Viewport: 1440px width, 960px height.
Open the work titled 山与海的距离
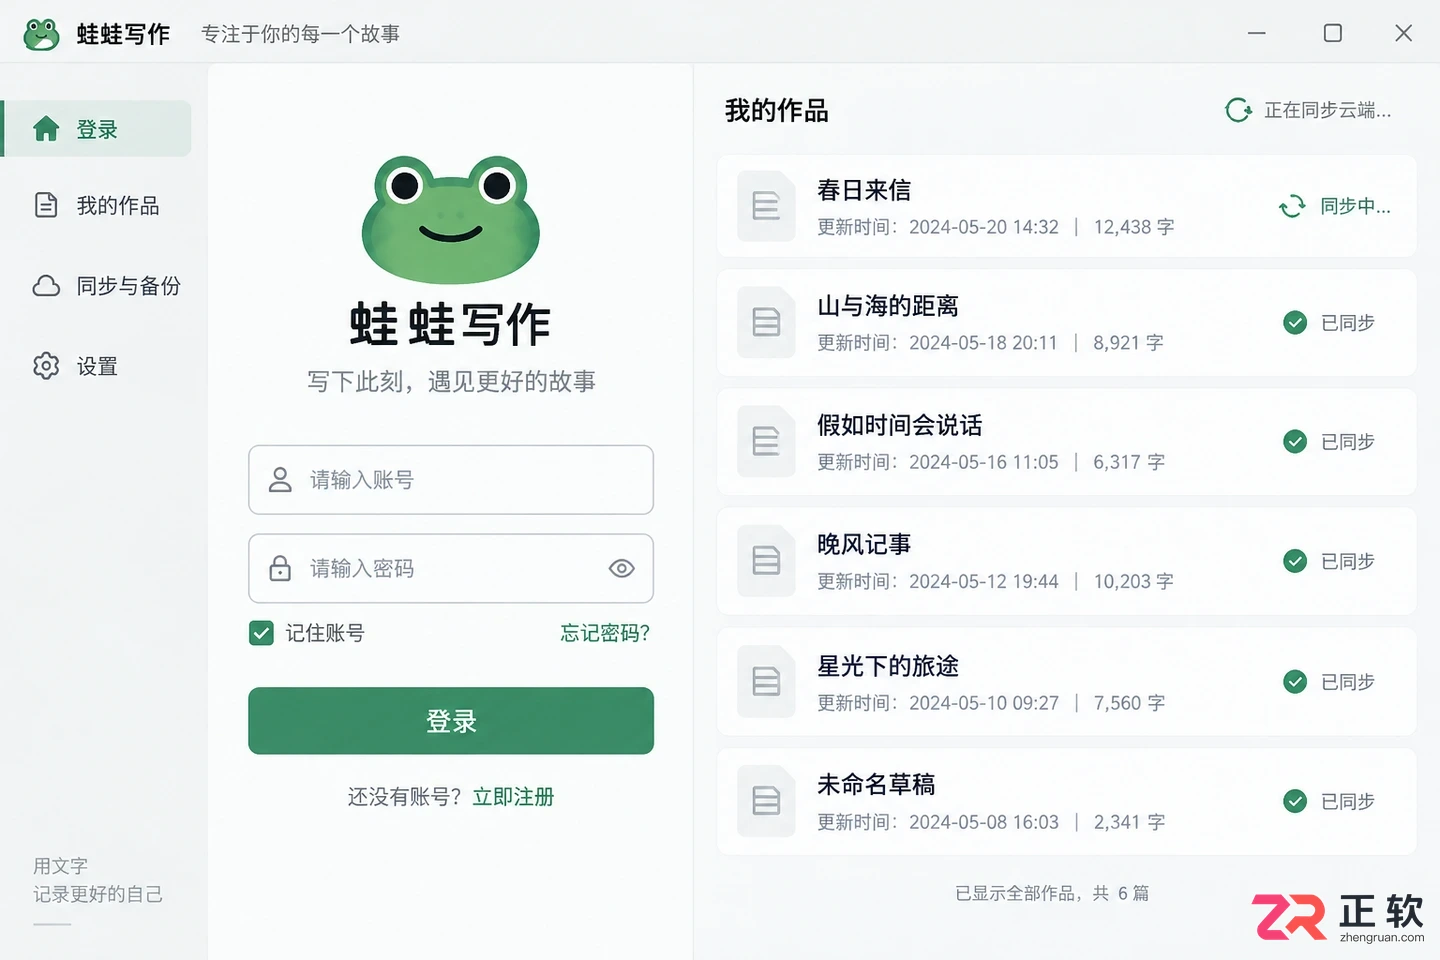coord(888,306)
